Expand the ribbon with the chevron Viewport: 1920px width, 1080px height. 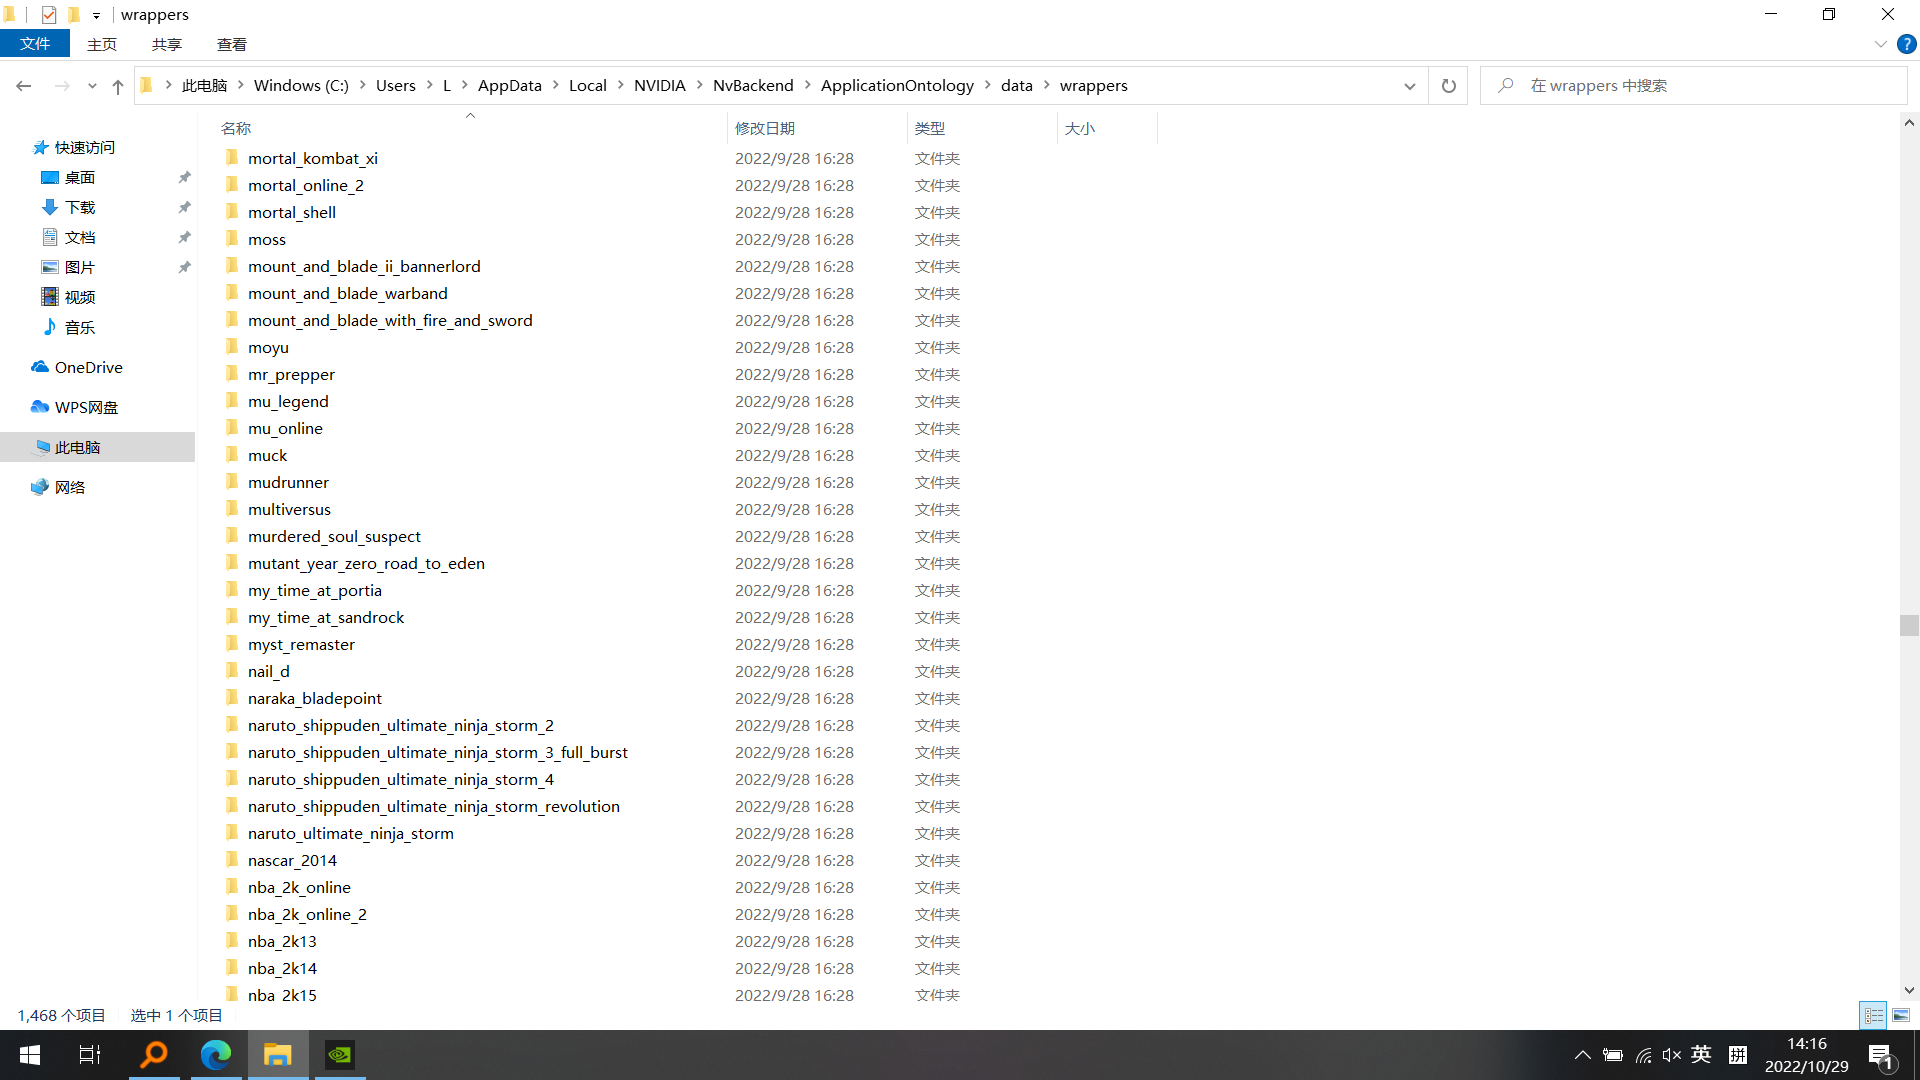tap(1880, 44)
